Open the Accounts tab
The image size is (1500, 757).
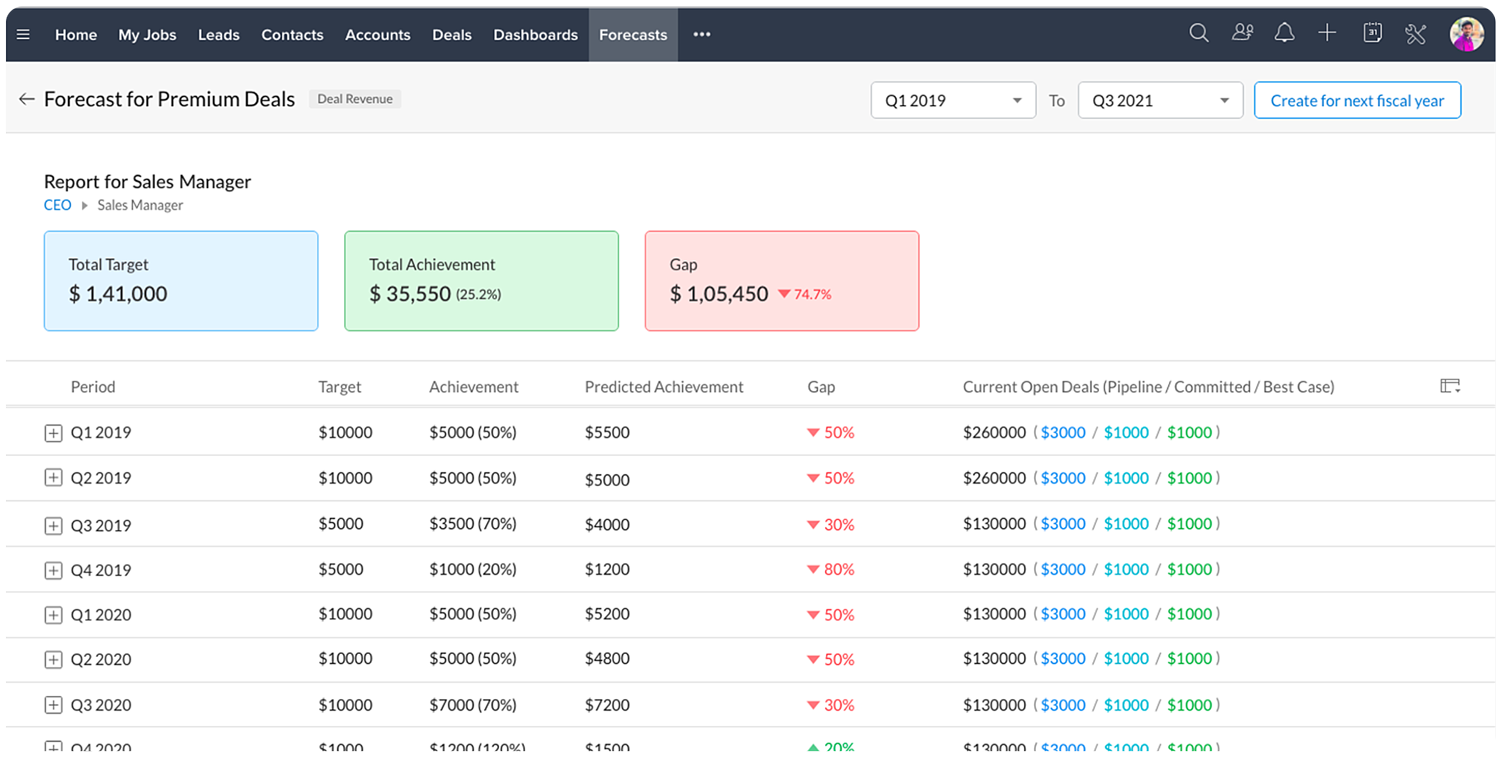coord(378,34)
